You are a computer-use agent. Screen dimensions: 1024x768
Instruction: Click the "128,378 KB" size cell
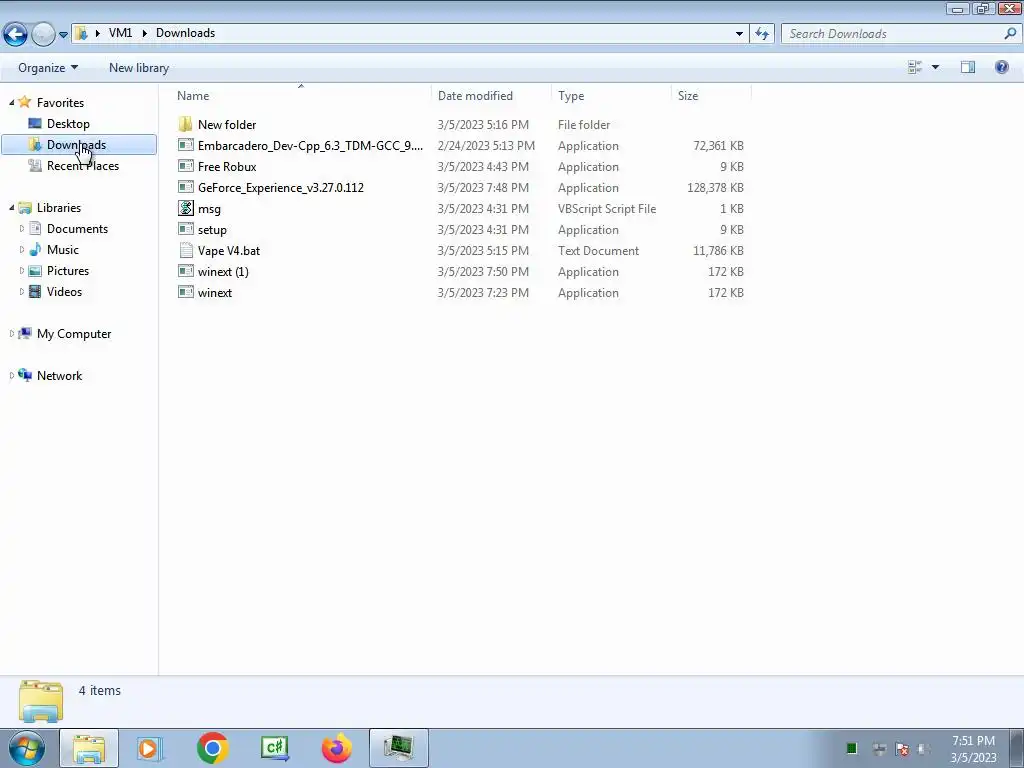click(x=715, y=187)
